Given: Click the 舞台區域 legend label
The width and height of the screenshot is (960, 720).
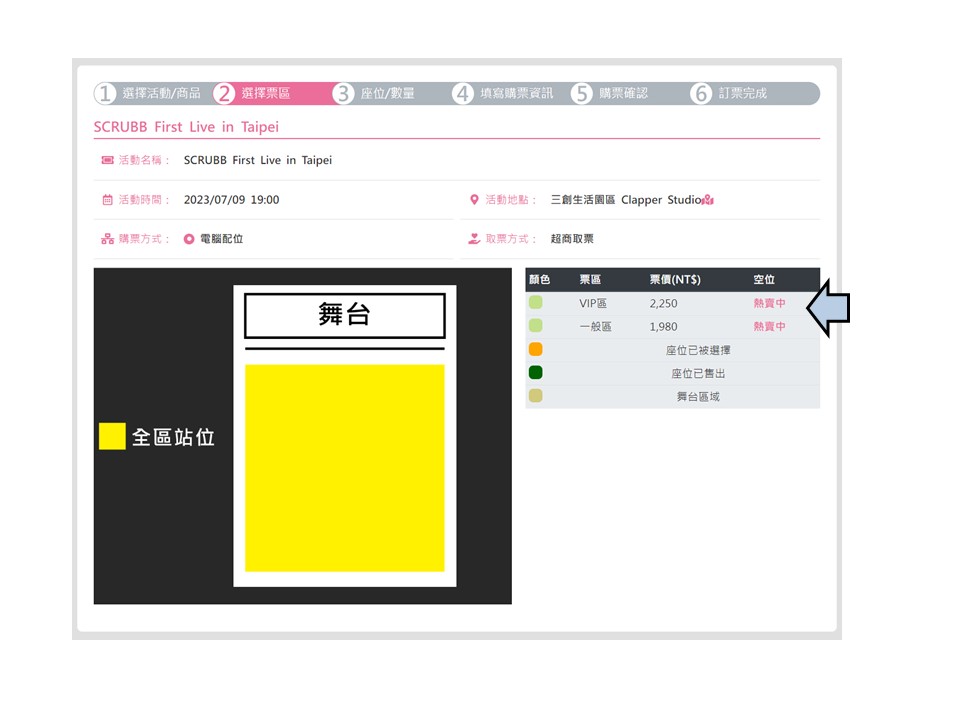Looking at the screenshot, I should pos(697,397).
